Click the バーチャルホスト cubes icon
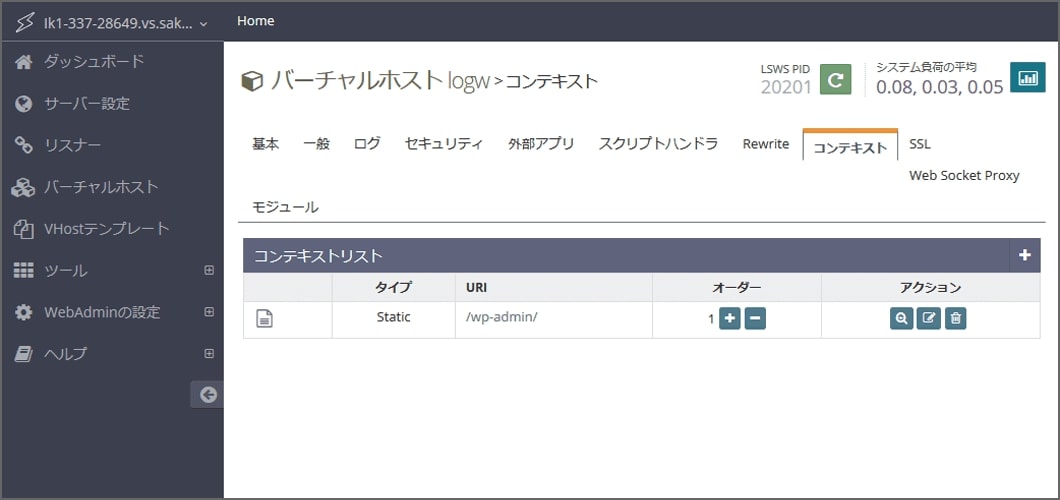 pyautogui.click(x=24, y=188)
